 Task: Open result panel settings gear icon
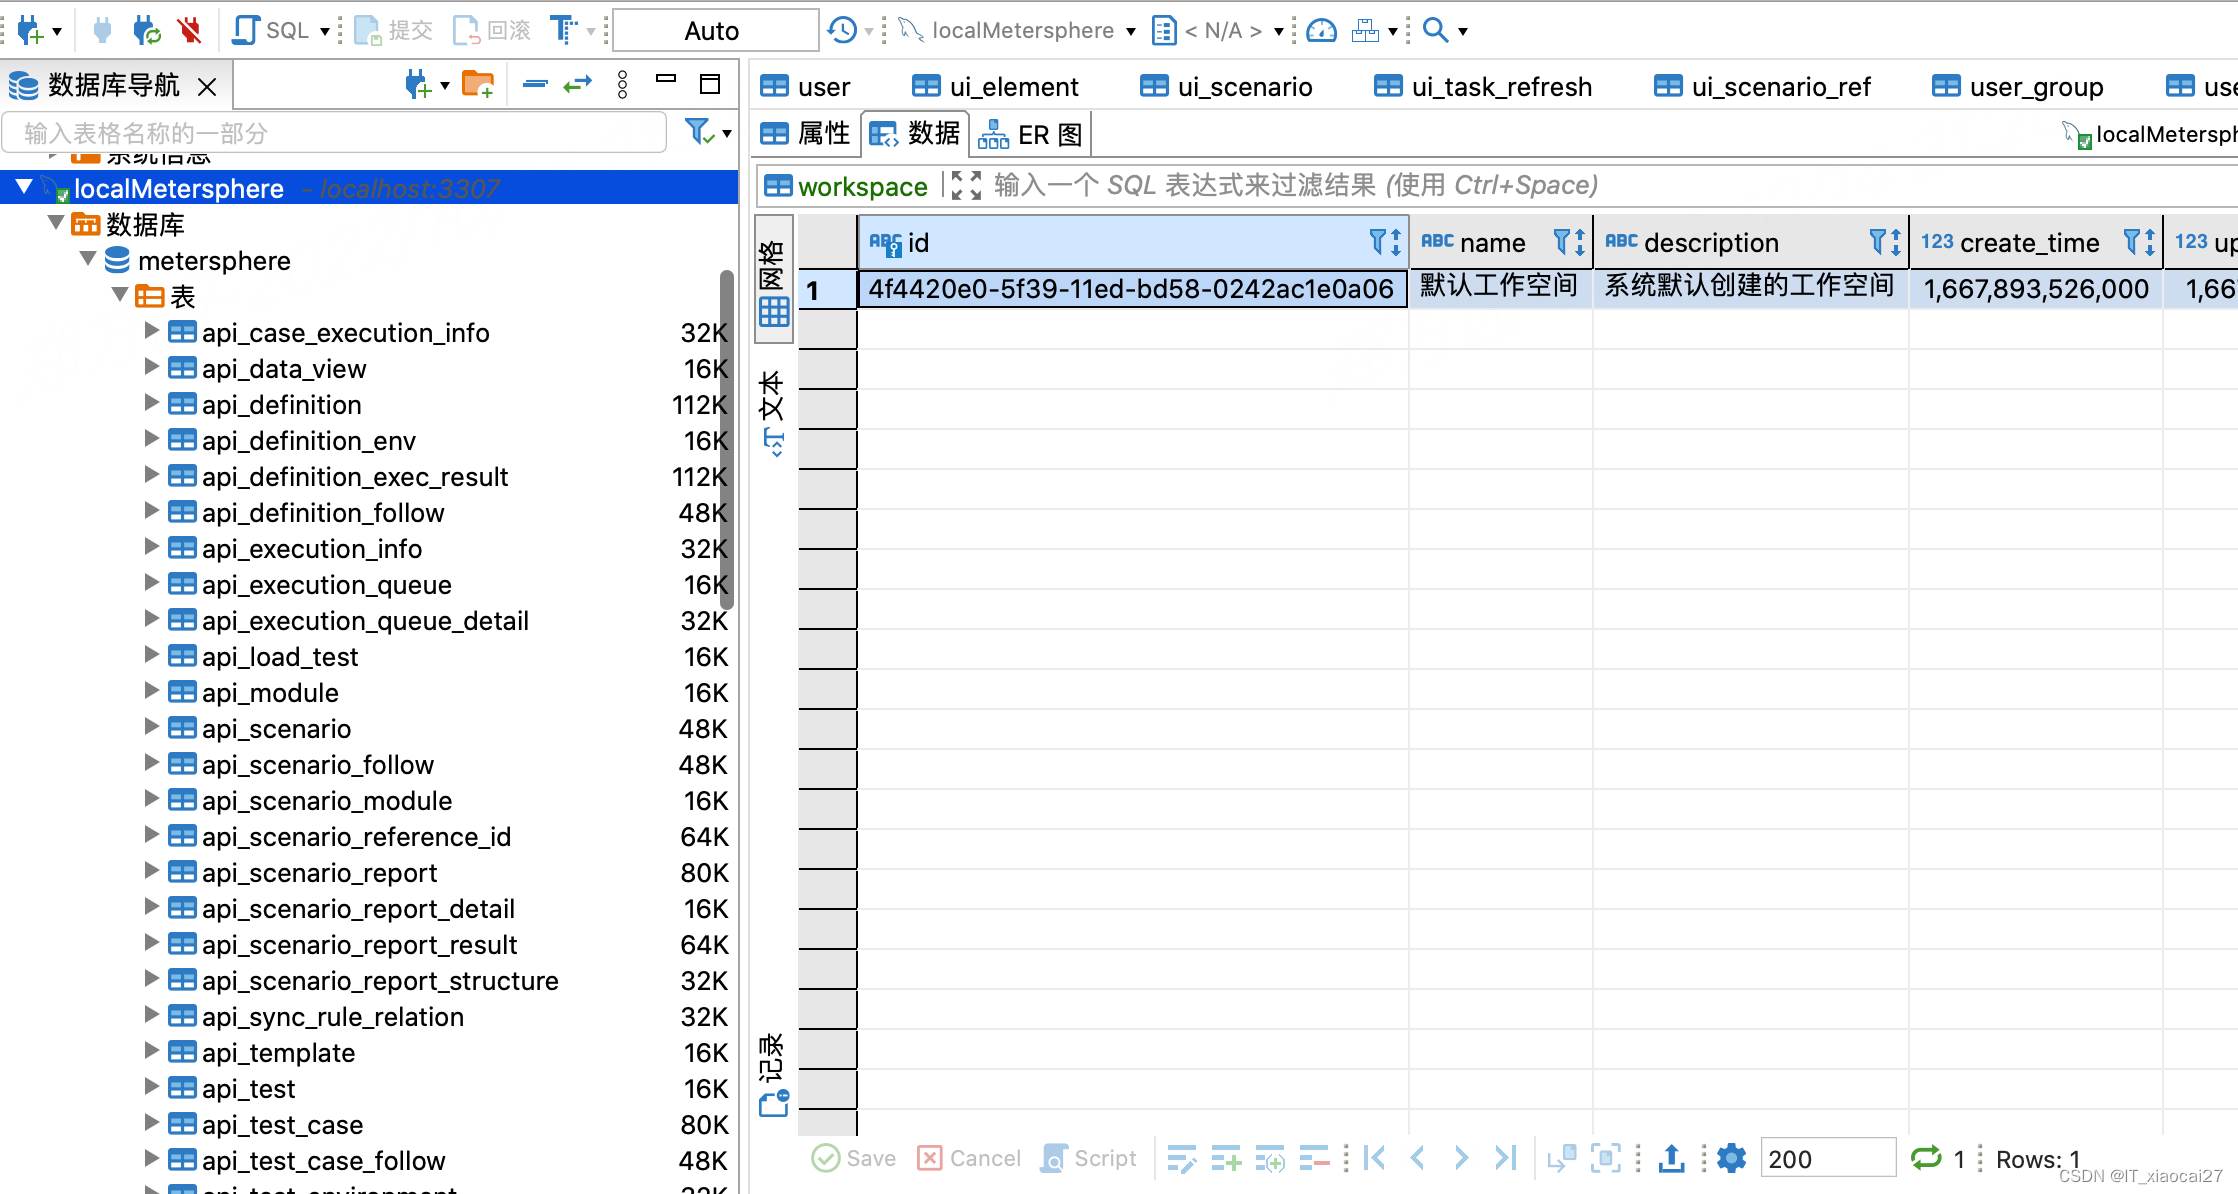click(1731, 1158)
